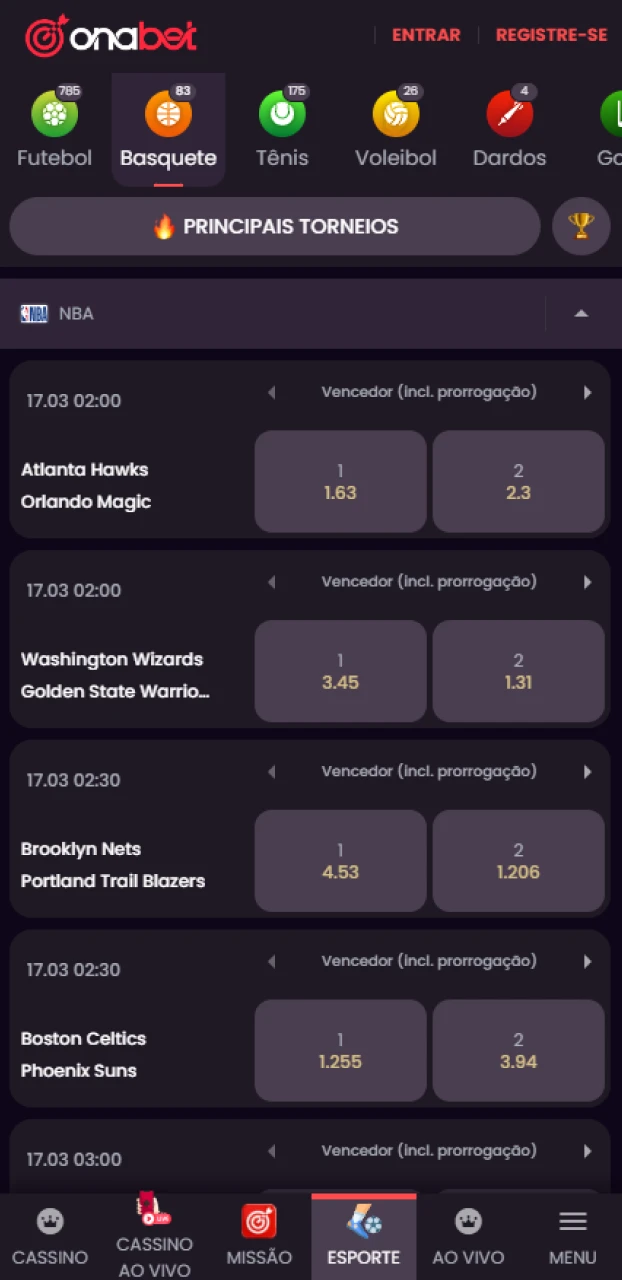Select the Futebol sport icon
The width and height of the screenshot is (622, 1280).
pyautogui.click(x=54, y=114)
